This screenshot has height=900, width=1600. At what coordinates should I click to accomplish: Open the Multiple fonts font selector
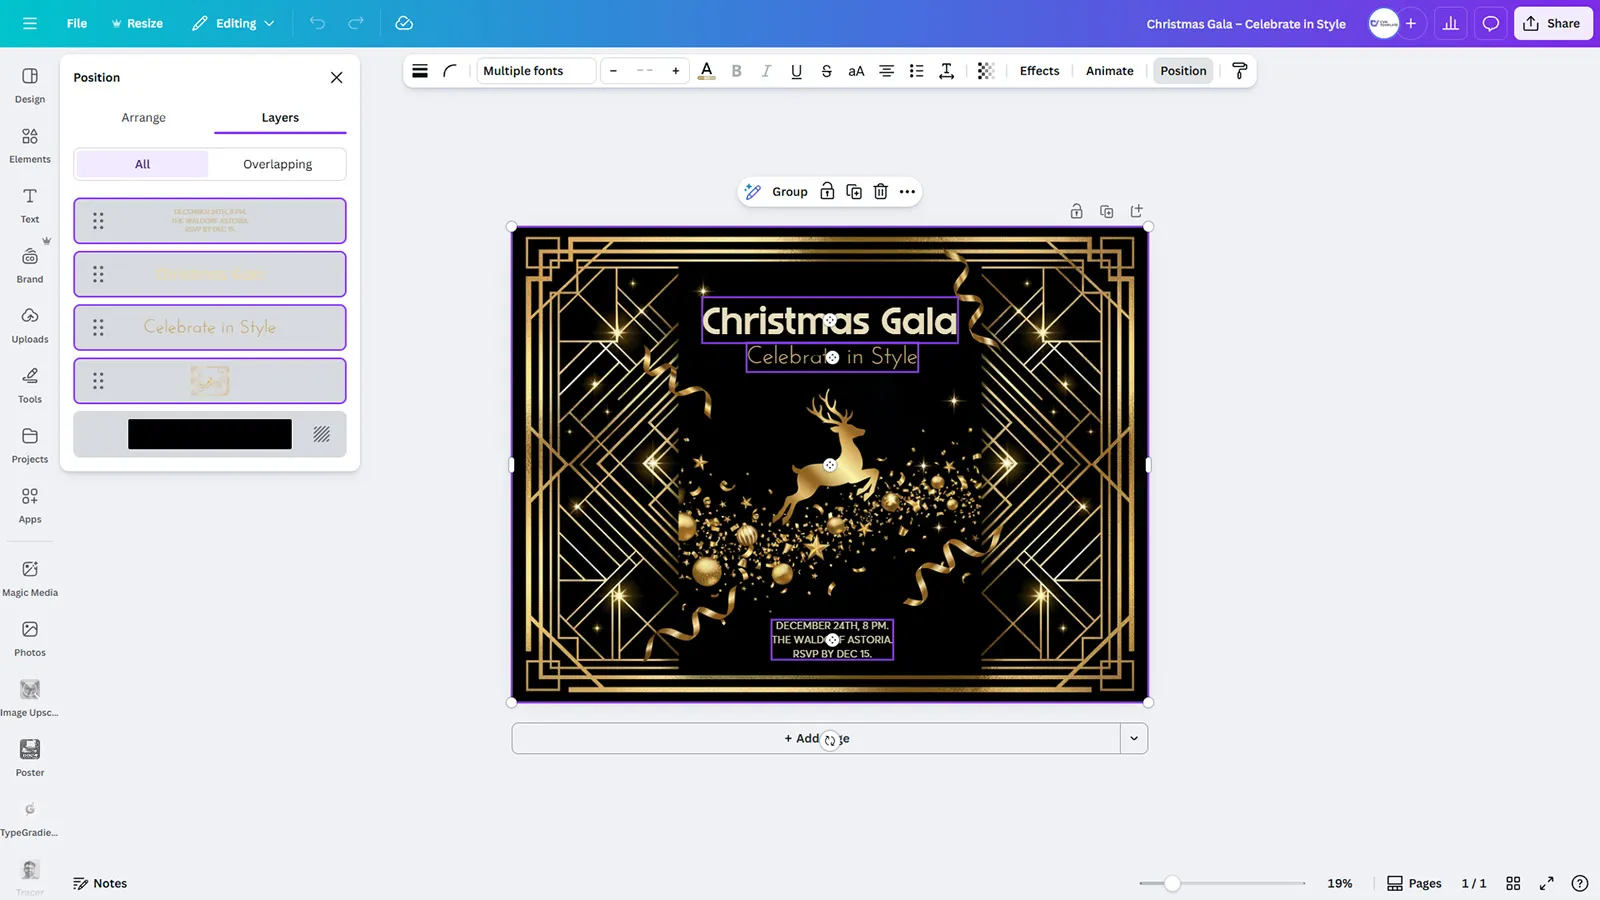tap(535, 71)
